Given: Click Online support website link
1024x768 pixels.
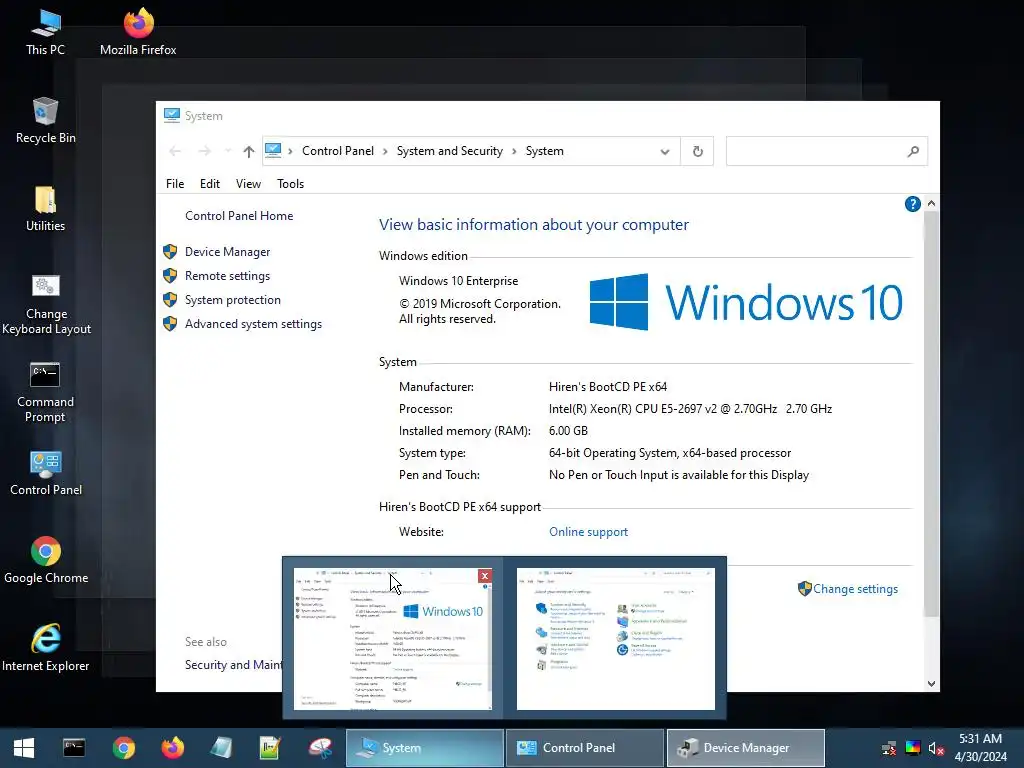Looking at the screenshot, I should tap(588, 532).
